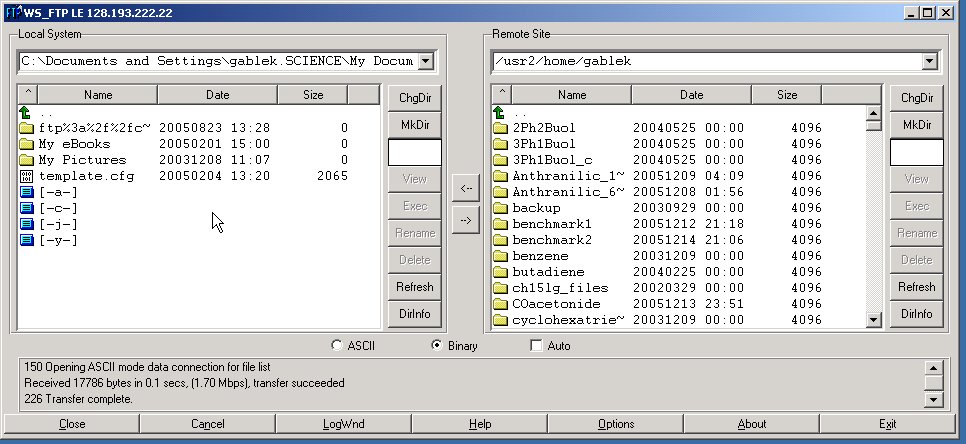Open the Options button

pyautogui.click(x=615, y=424)
